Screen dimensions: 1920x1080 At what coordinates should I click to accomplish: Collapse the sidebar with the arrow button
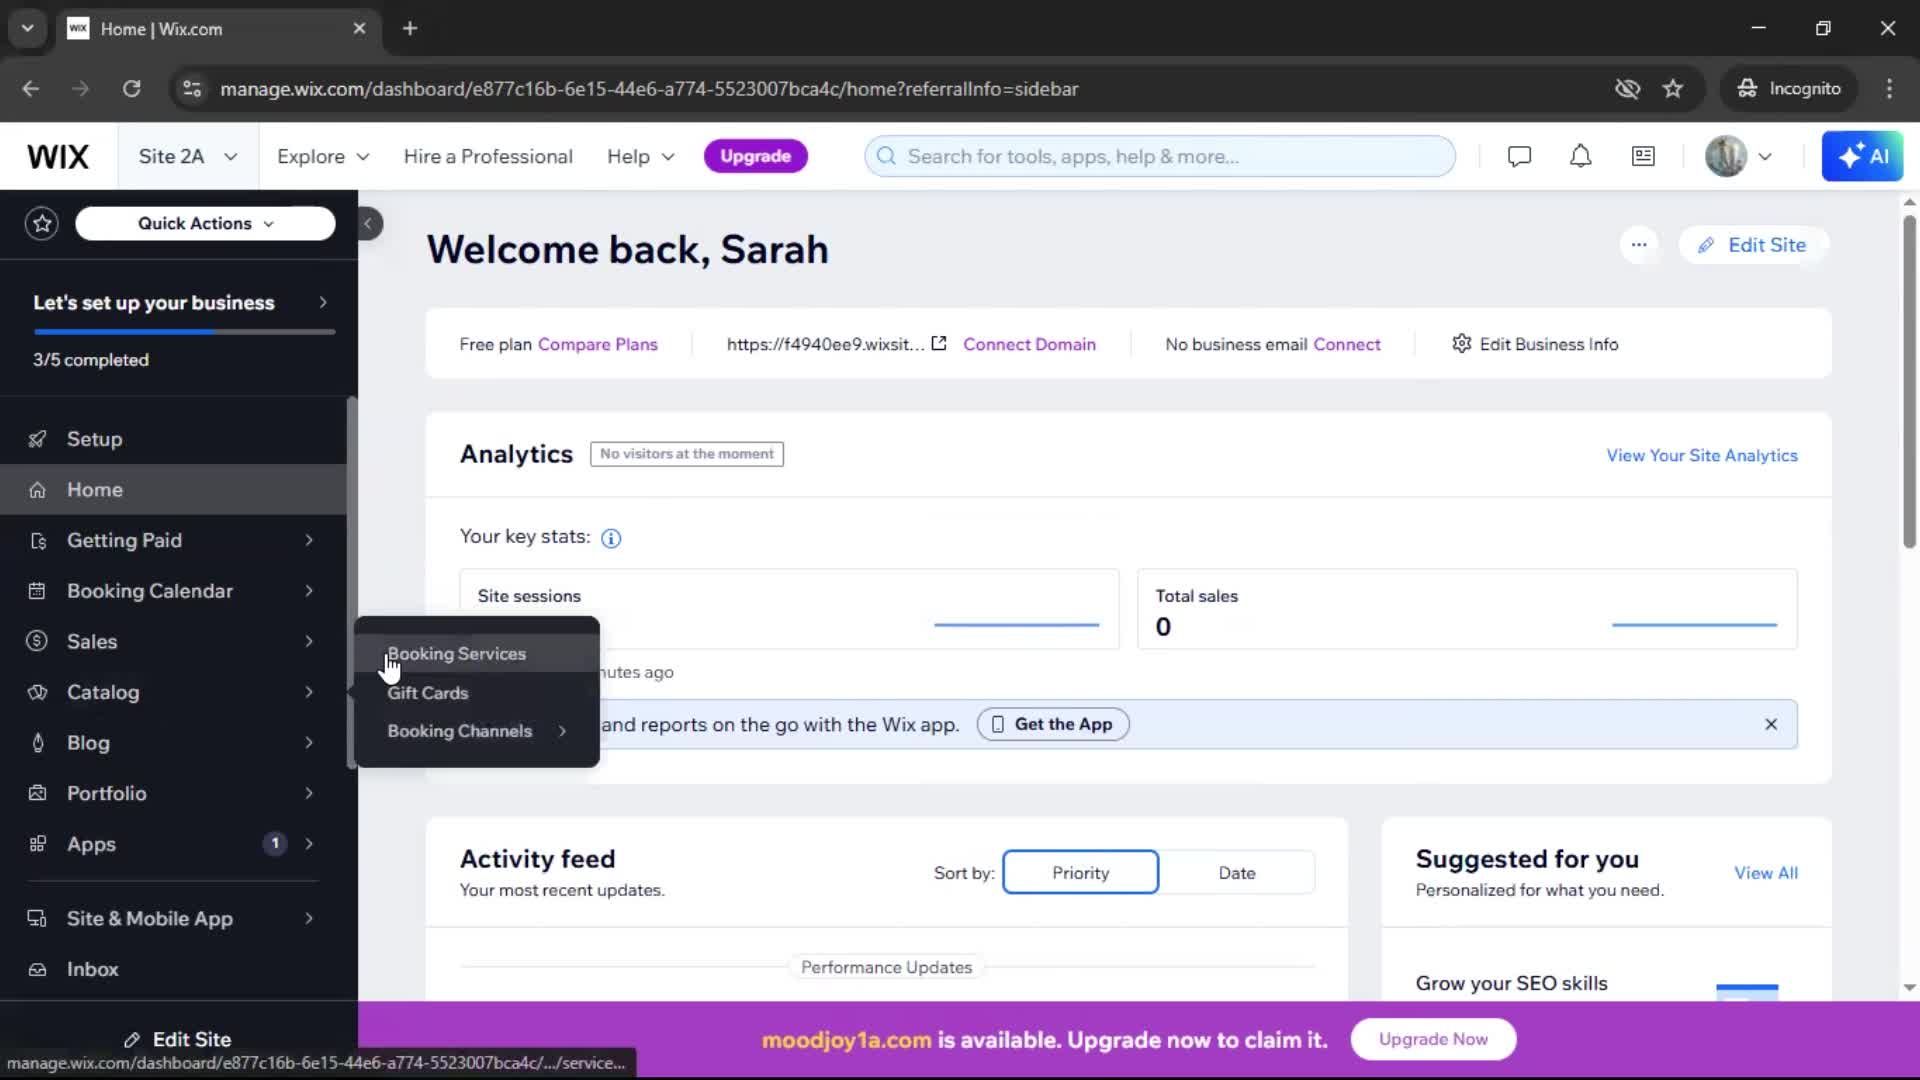(368, 223)
